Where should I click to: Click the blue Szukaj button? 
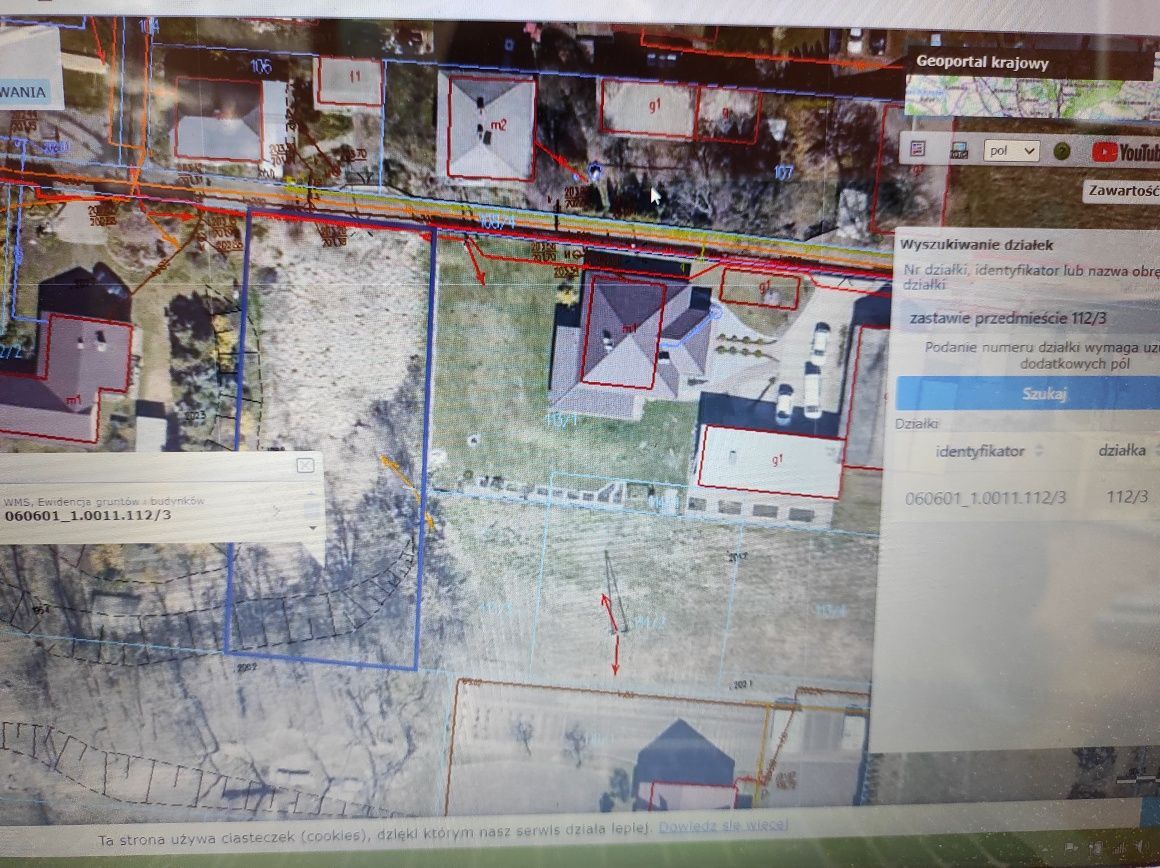[x=1028, y=393]
